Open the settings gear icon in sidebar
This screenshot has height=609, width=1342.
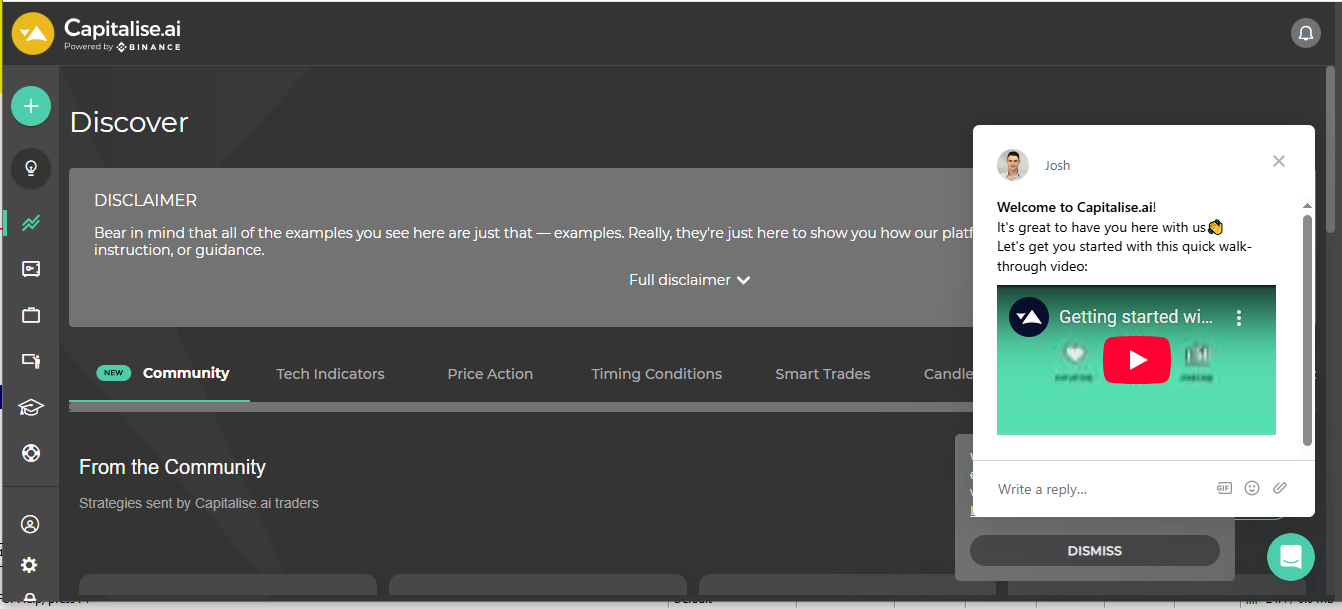click(x=30, y=565)
